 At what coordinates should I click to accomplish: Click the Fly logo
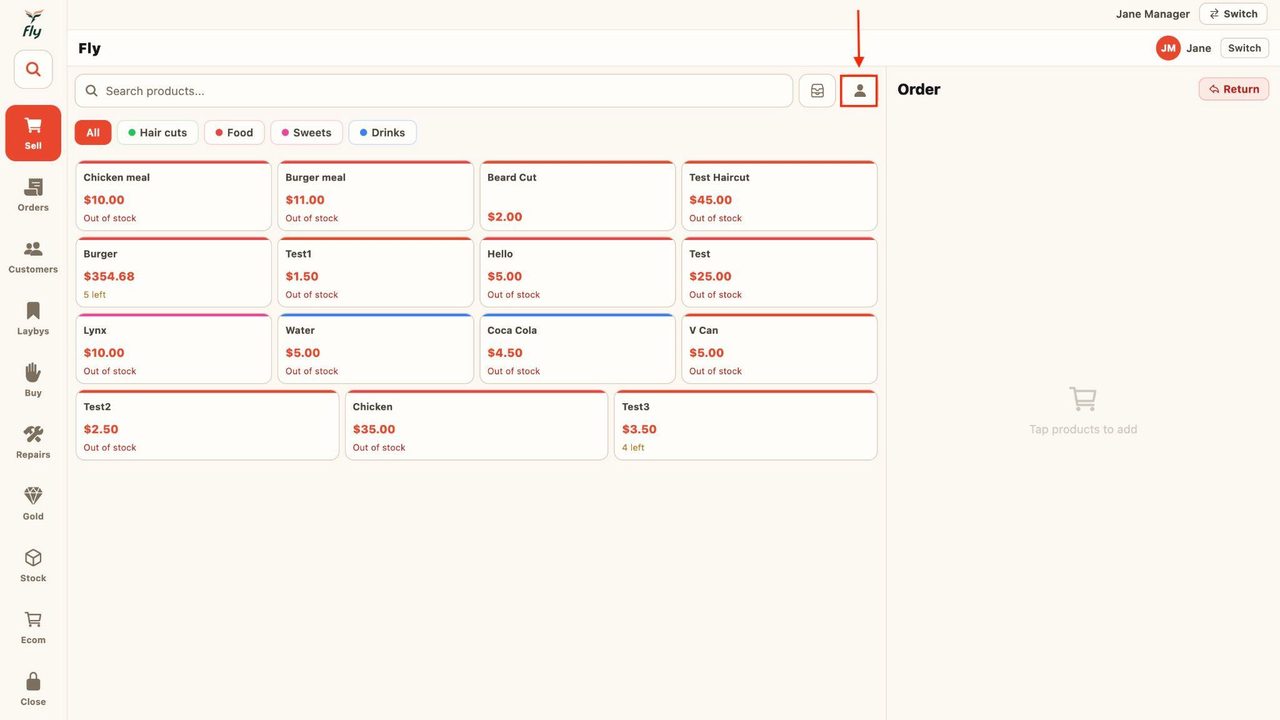(x=33, y=23)
